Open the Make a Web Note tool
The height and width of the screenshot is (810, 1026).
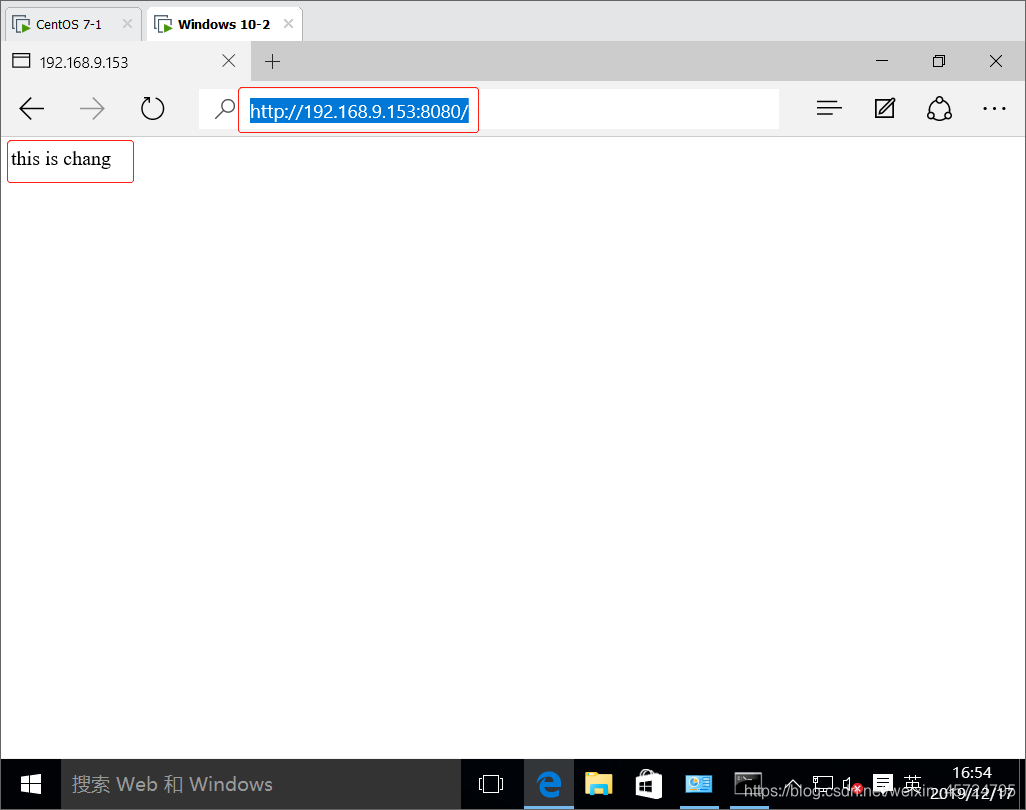(x=885, y=109)
